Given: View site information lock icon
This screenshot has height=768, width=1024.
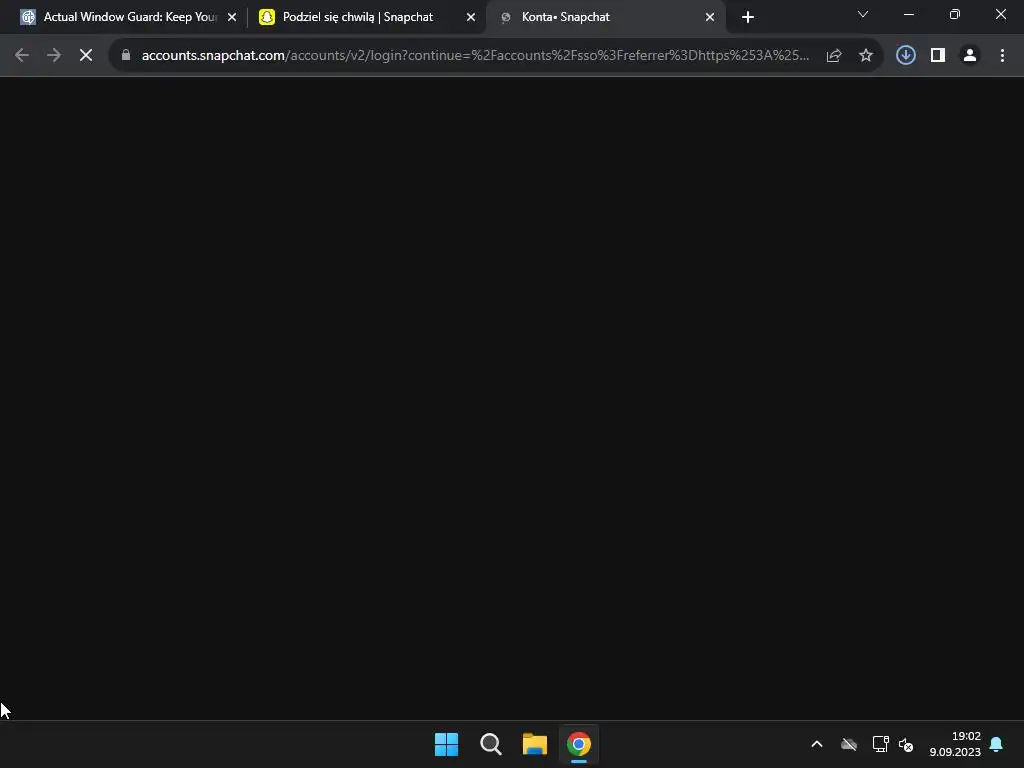Looking at the screenshot, I should click(x=126, y=56).
